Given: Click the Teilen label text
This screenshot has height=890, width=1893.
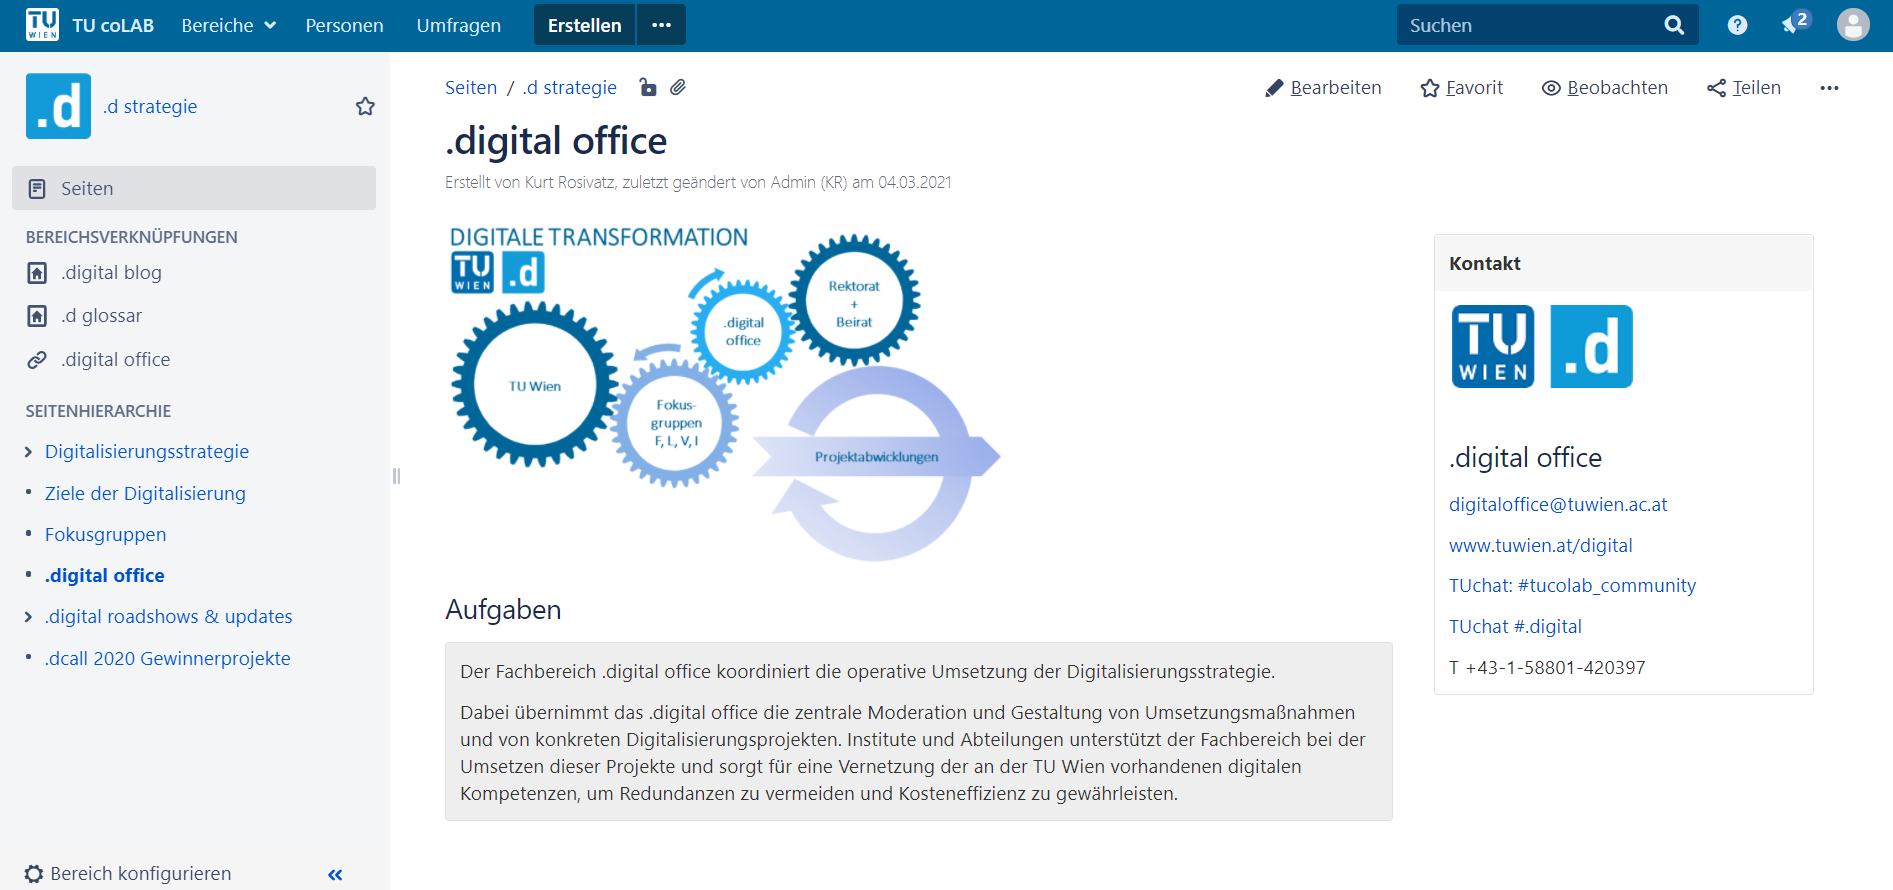Looking at the screenshot, I should click(1756, 87).
